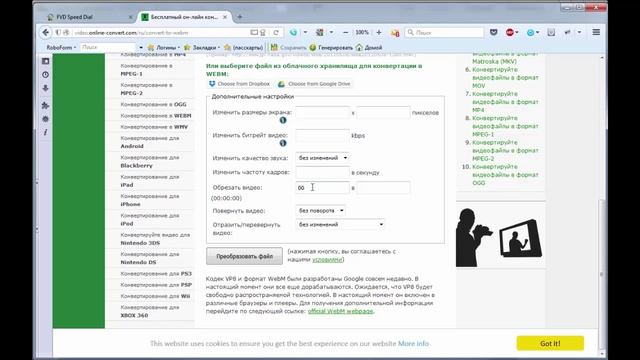The width and height of the screenshot is (640, 360).
Task: Open conversion for iPad link
Action: pos(150,181)
